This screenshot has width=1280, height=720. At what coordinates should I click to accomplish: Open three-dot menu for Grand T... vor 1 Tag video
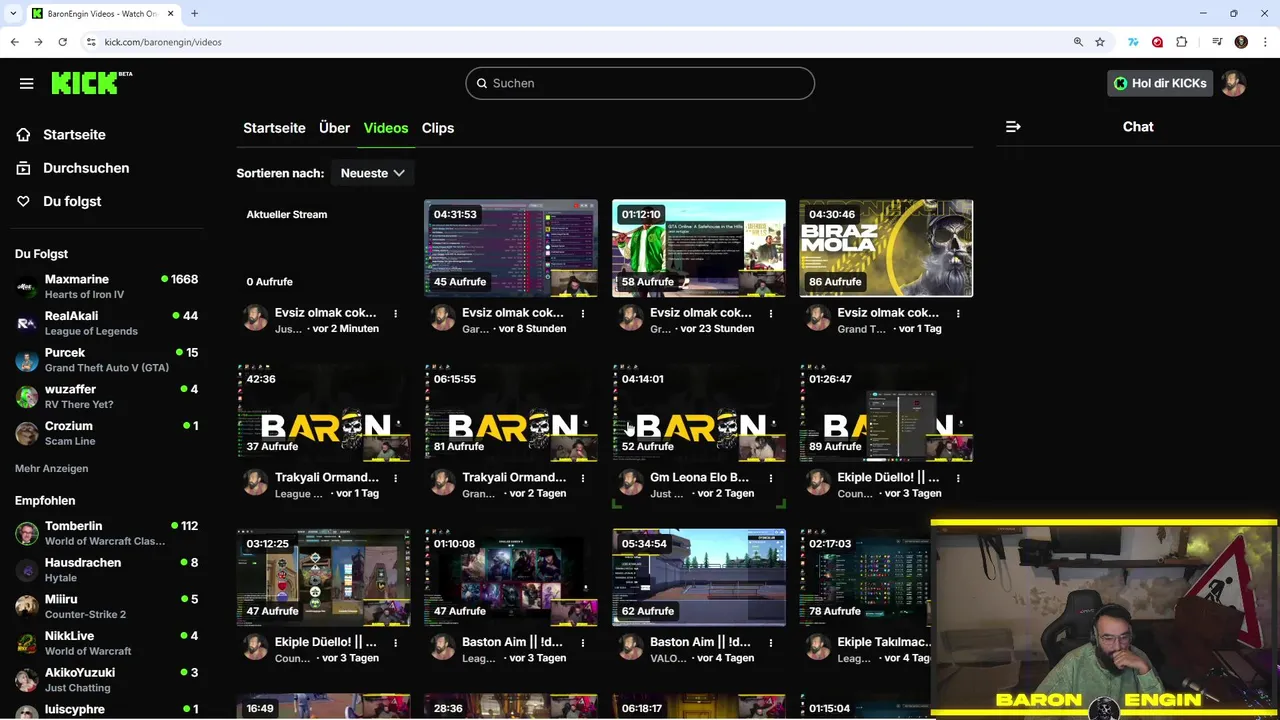tap(958, 313)
